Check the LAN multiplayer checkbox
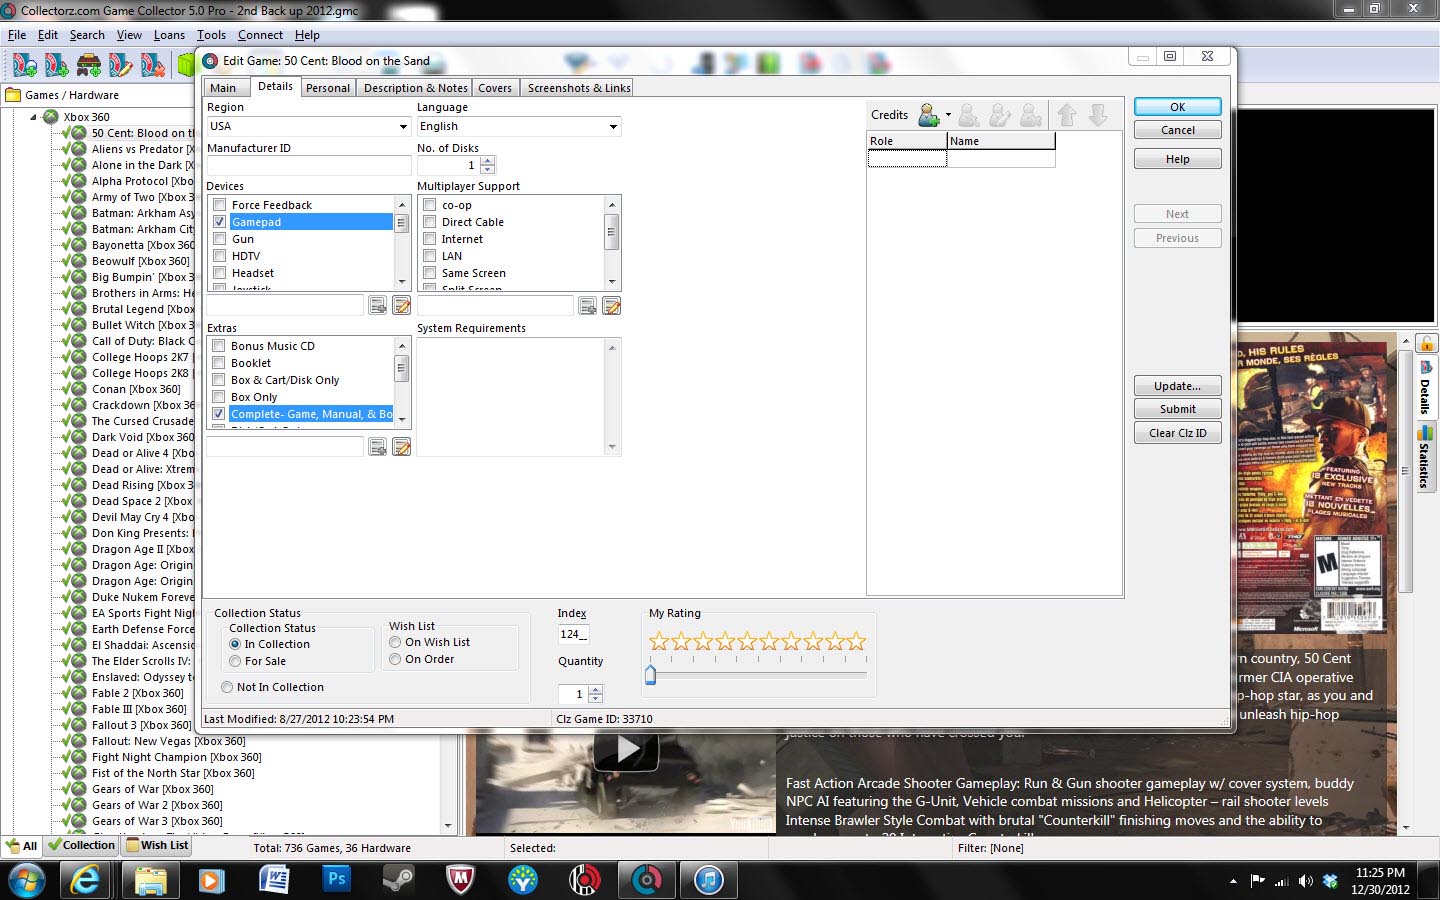The height and width of the screenshot is (900, 1440). click(x=430, y=256)
